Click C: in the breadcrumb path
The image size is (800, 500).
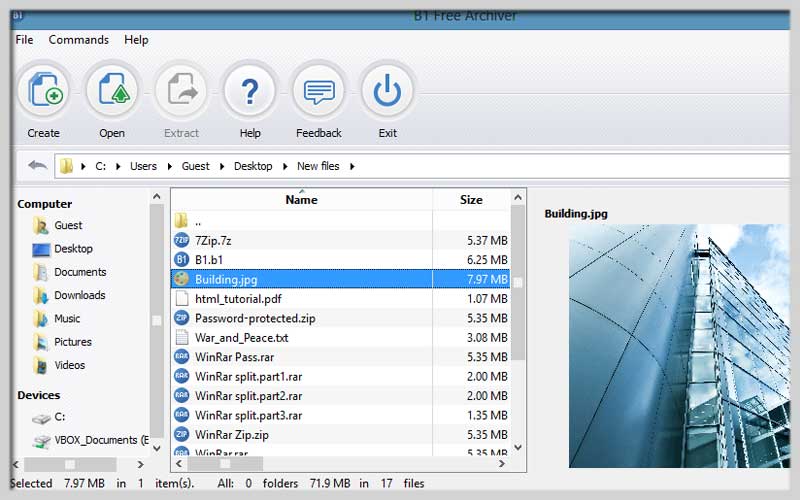[101, 166]
